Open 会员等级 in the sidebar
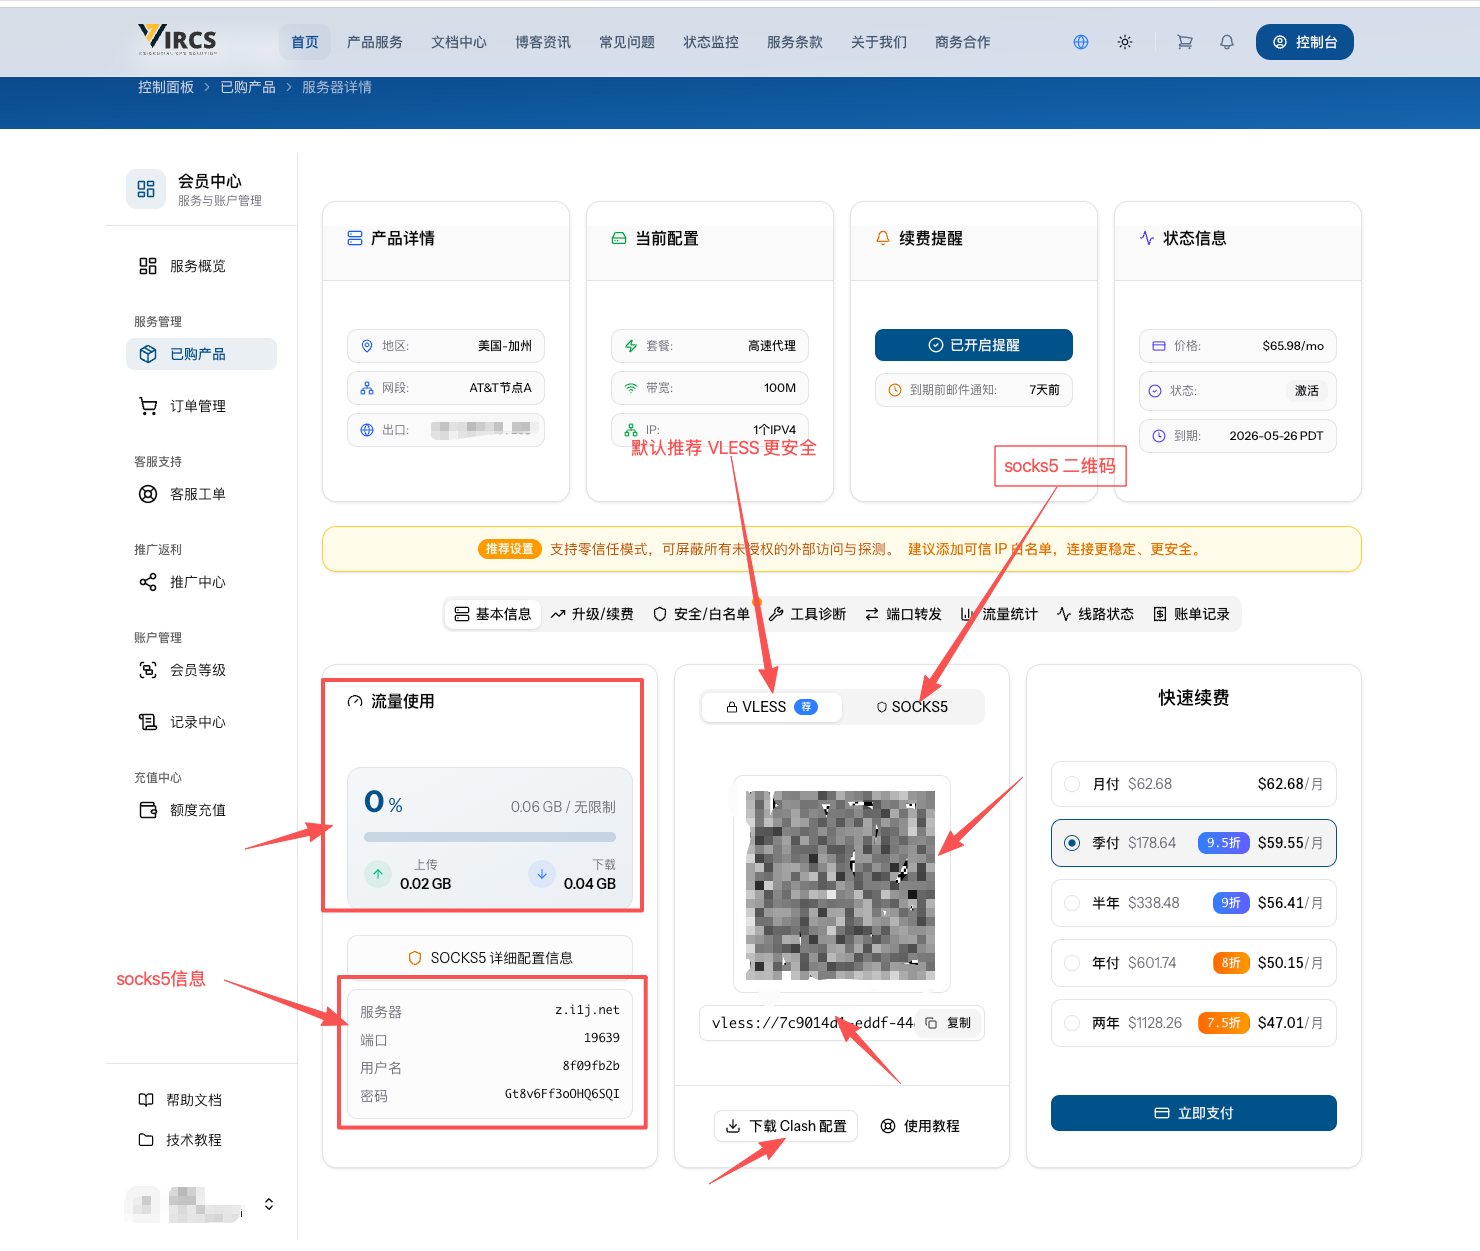 coord(201,670)
